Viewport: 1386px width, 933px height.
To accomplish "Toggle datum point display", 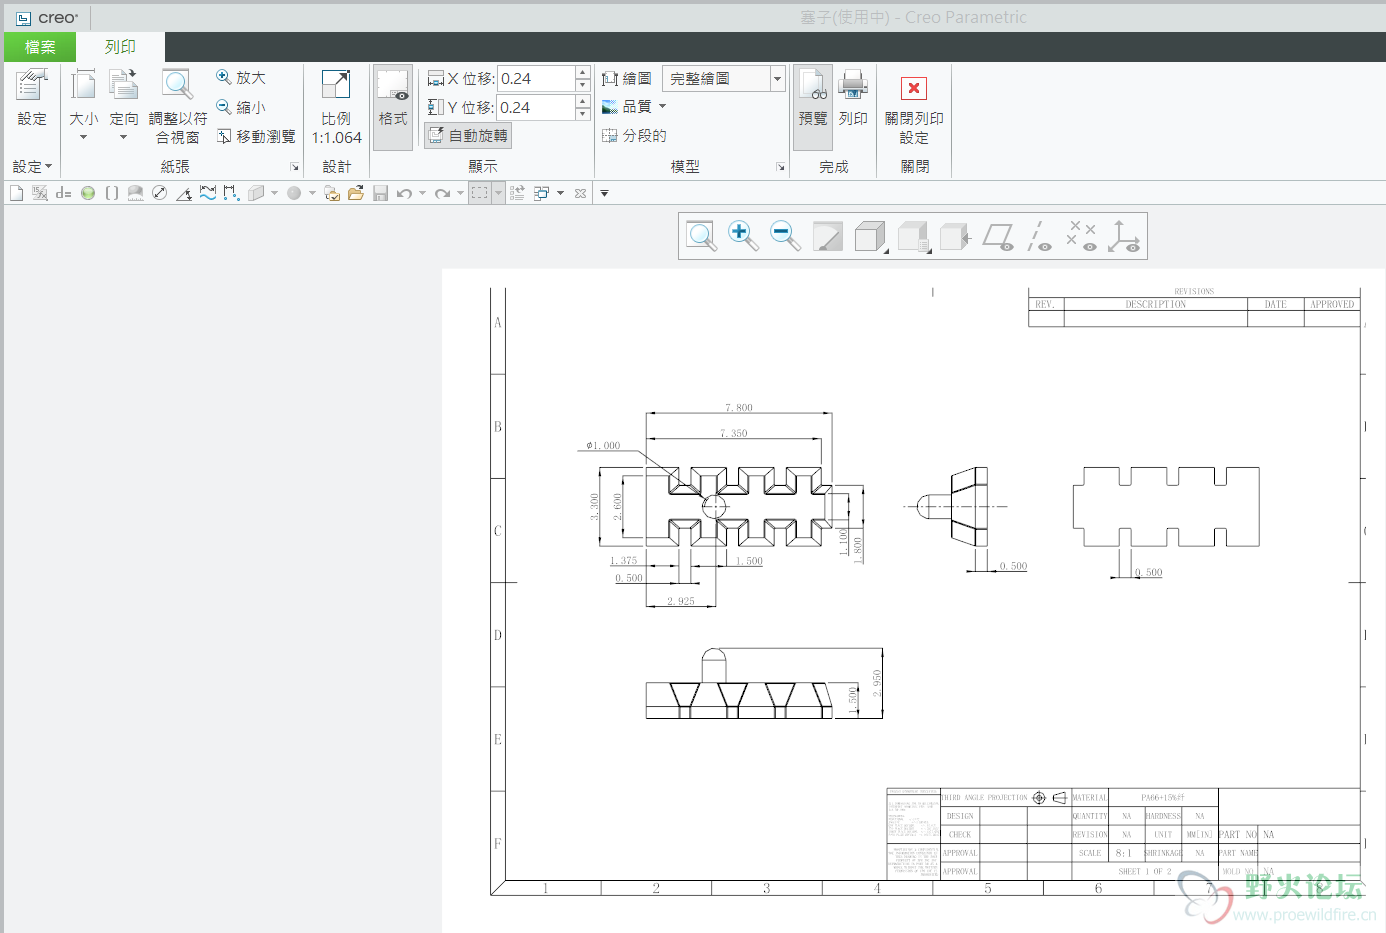I will tap(1082, 236).
